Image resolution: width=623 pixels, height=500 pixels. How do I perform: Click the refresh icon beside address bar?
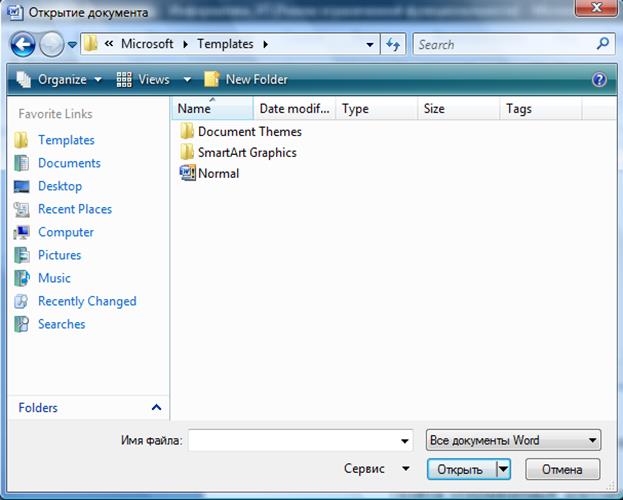[x=393, y=44]
